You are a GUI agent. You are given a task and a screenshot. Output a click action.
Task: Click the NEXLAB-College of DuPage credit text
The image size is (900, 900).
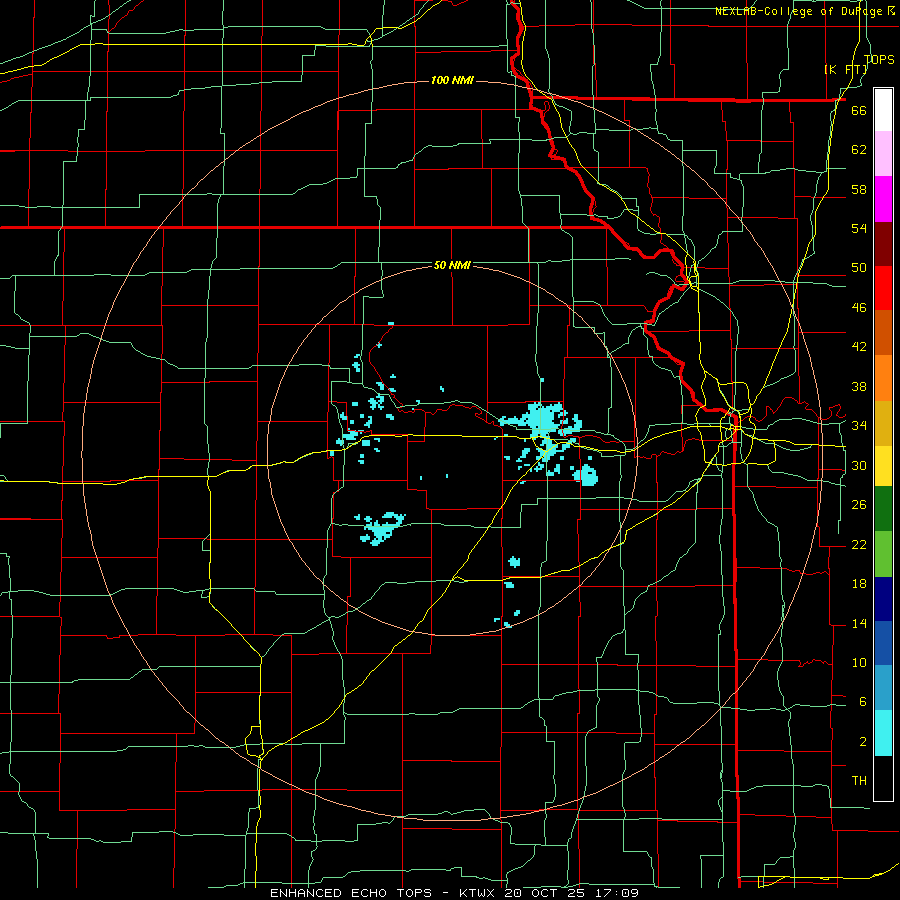coord(800,11)
